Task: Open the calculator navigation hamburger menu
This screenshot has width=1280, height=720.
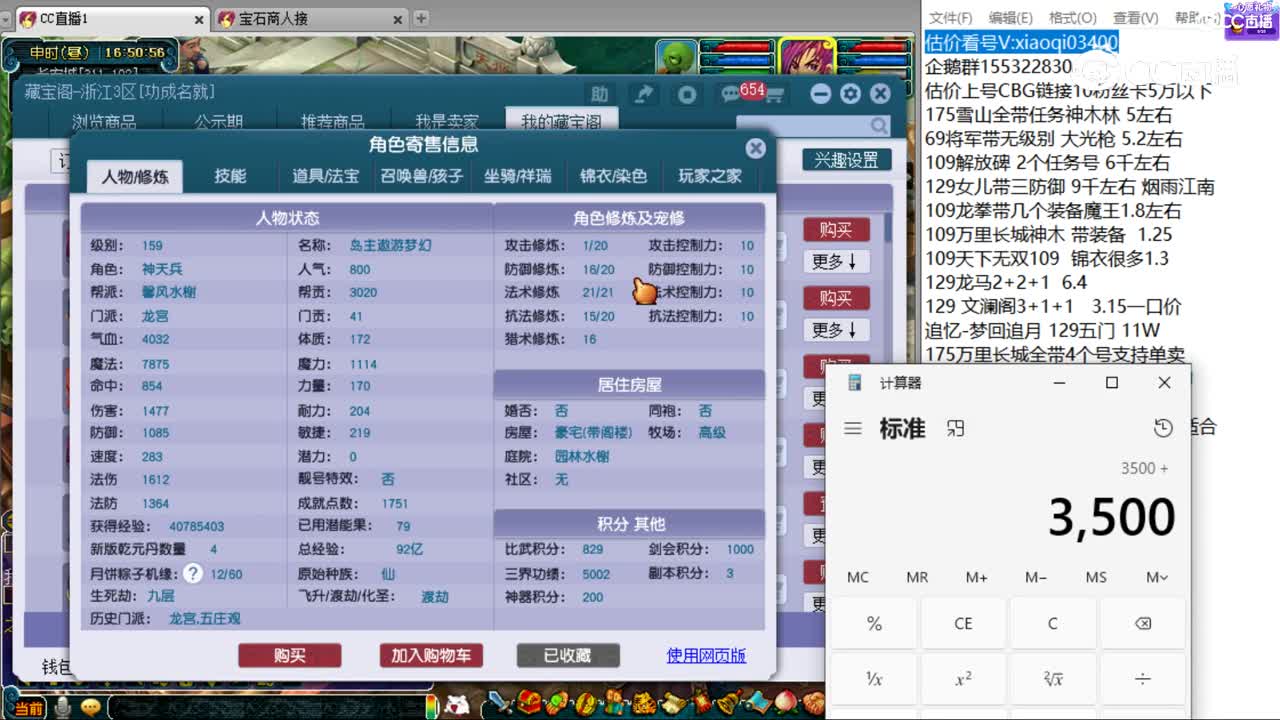Action: [x=852, y=428]
